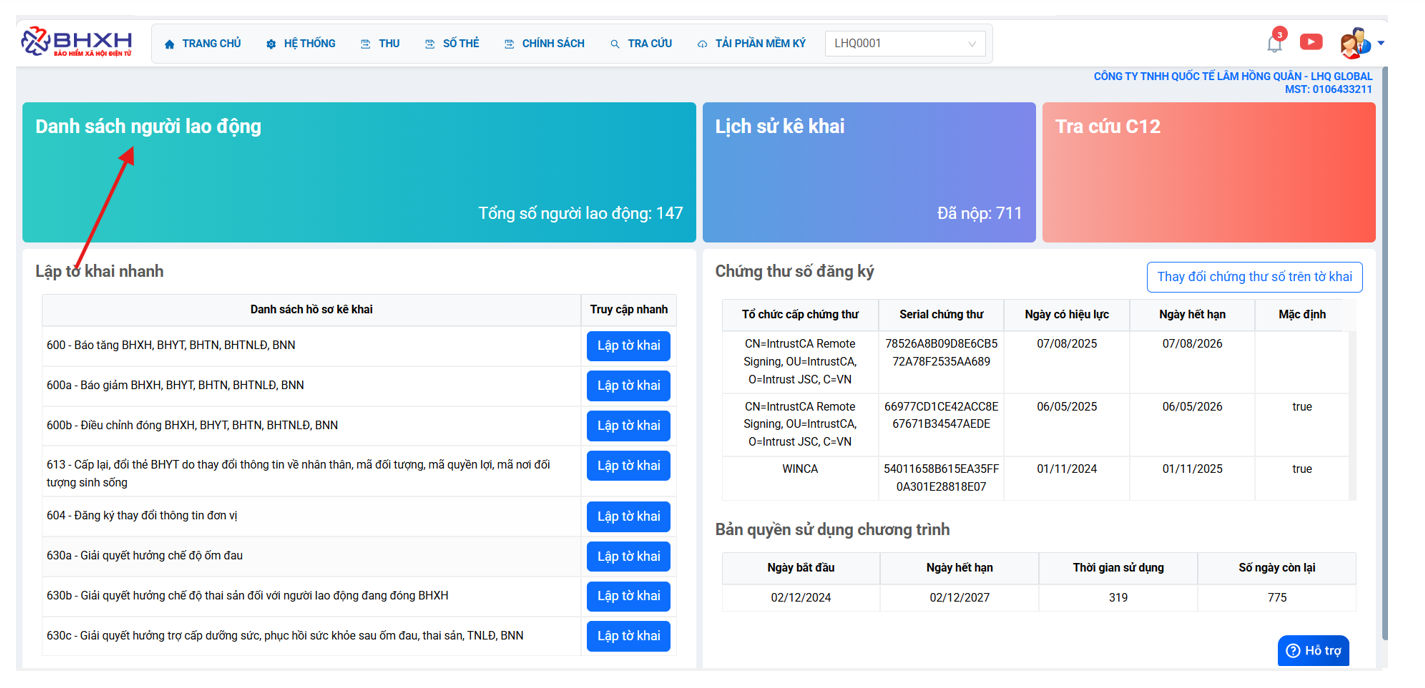
Task: Open the notification bell
Action: [x=1274, y=44]
